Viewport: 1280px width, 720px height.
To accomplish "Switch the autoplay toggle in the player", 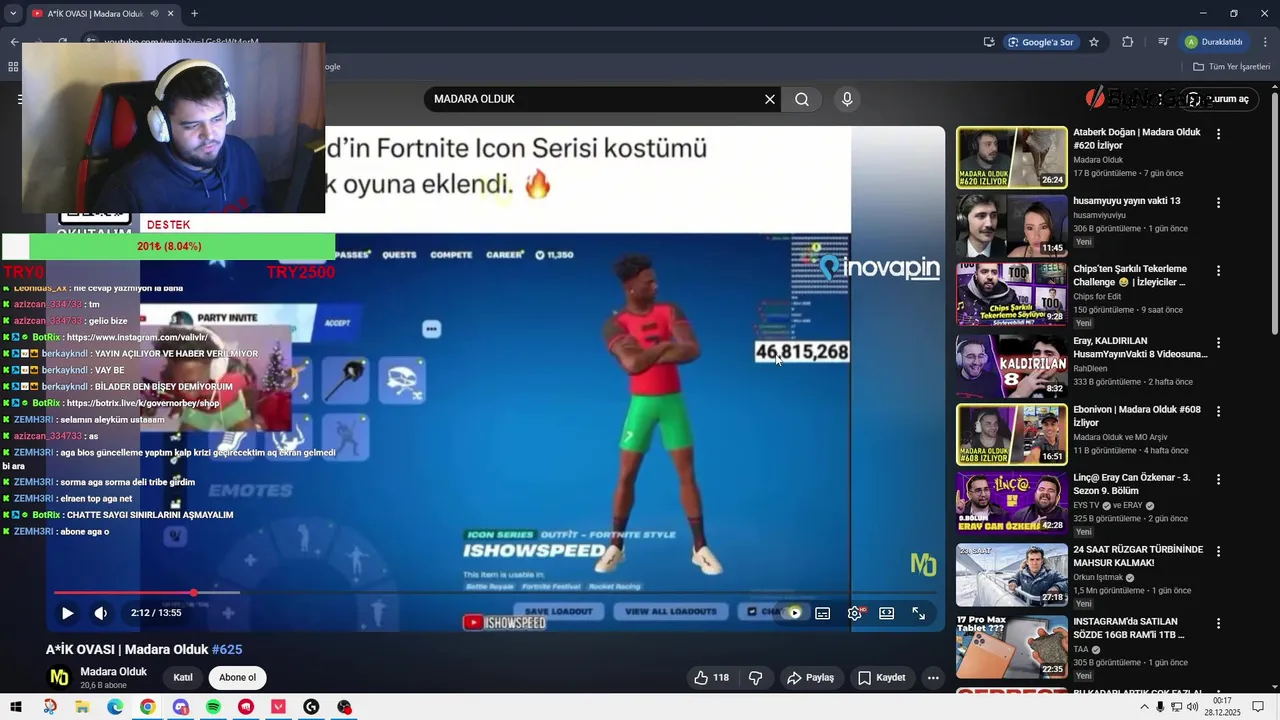I will click(x=791, y=613).
